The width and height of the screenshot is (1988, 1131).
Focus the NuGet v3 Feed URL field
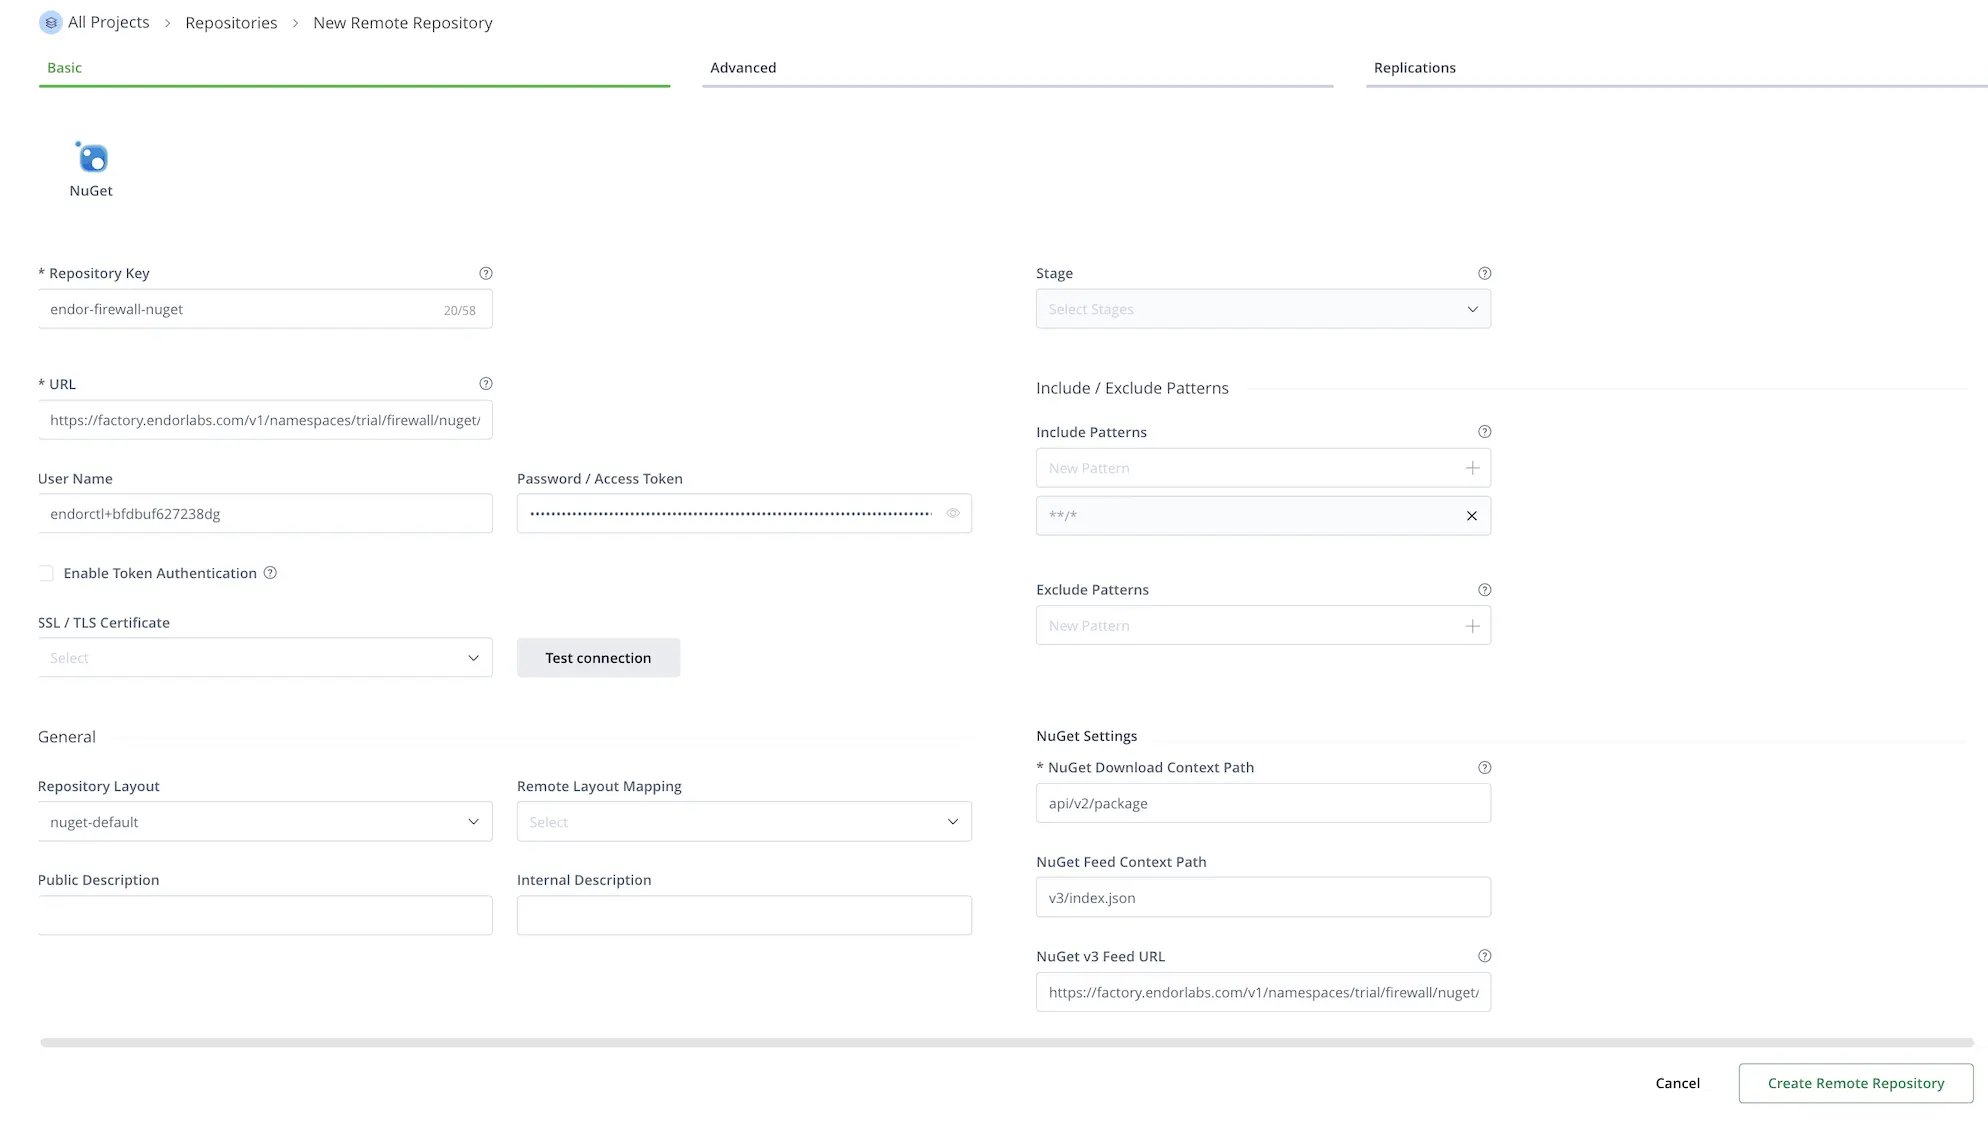click(x=1263, y=992)
